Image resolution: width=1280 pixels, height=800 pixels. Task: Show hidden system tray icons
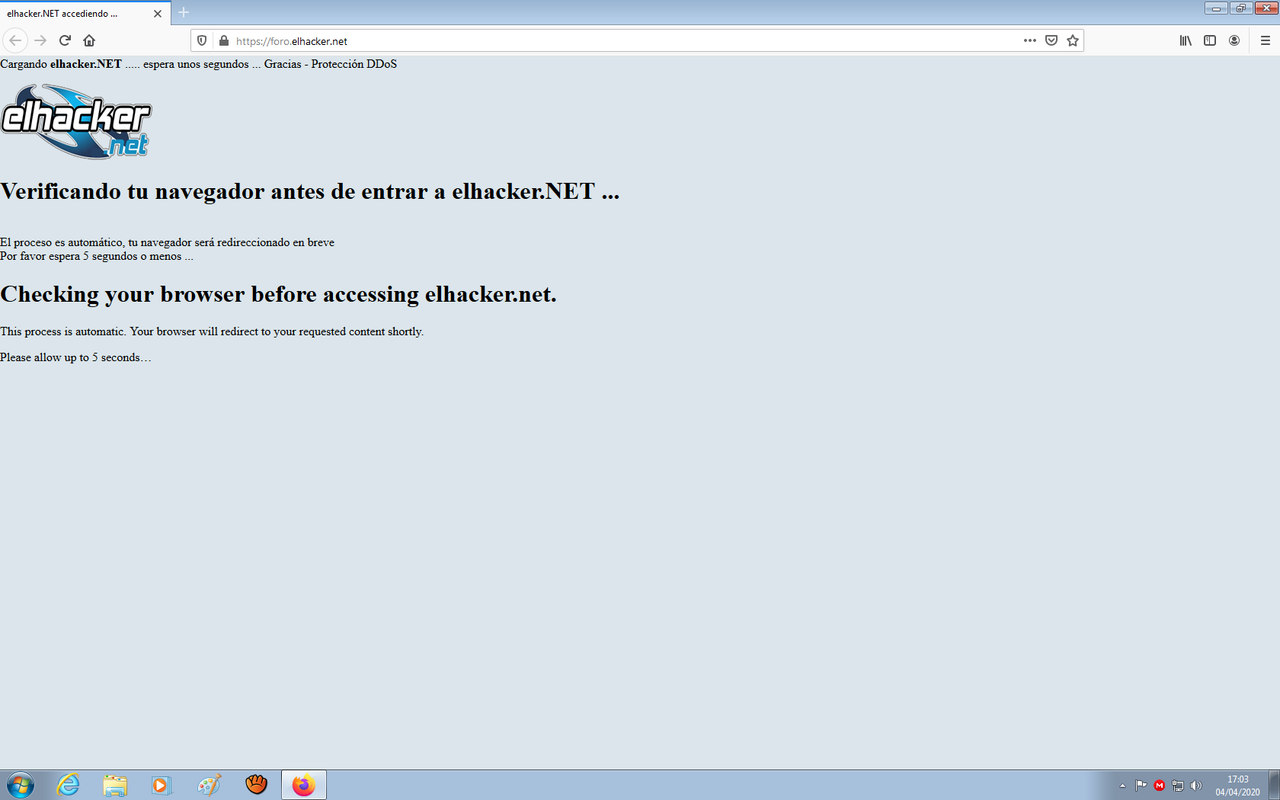point(1122,786)
